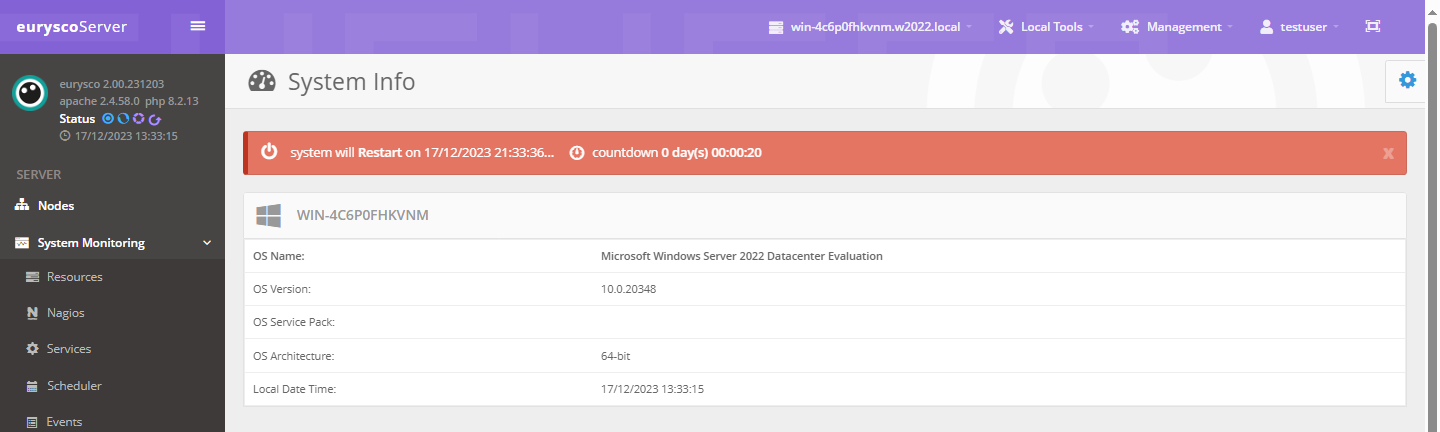Dismiss the red restart alert banner

[x=1388, y=153]
